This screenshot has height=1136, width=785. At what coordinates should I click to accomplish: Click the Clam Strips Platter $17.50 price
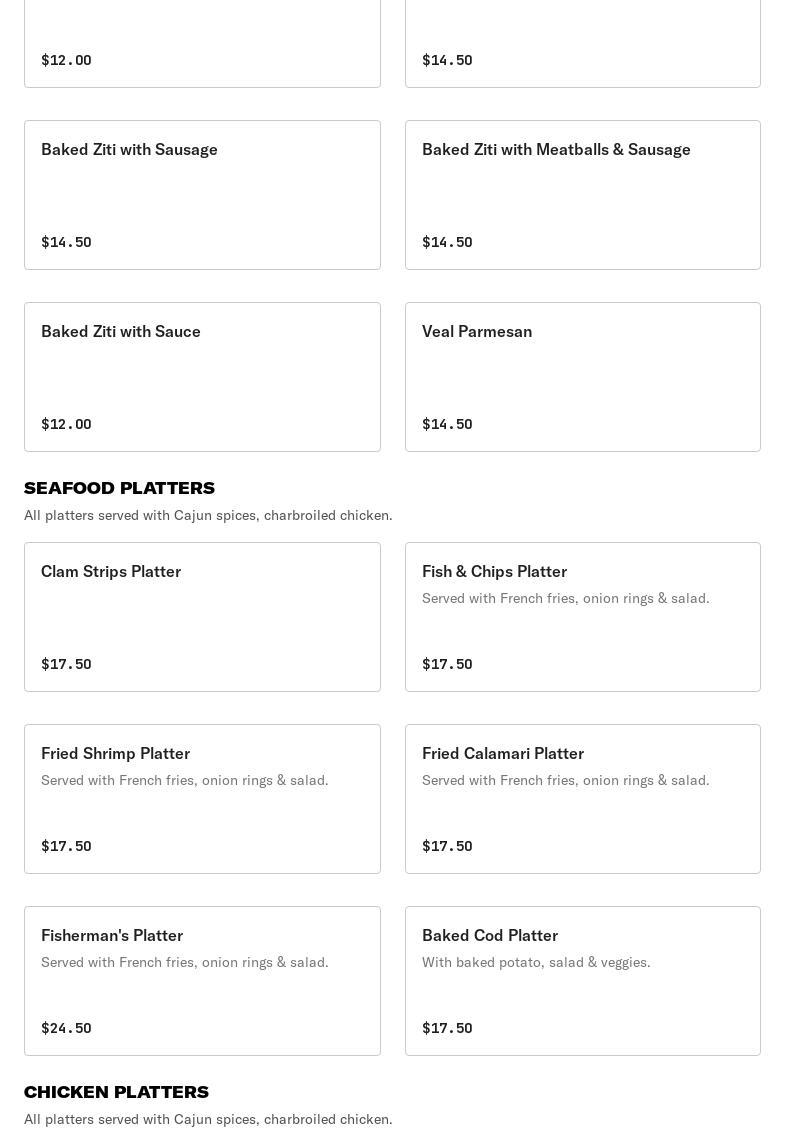click(66, 664)
